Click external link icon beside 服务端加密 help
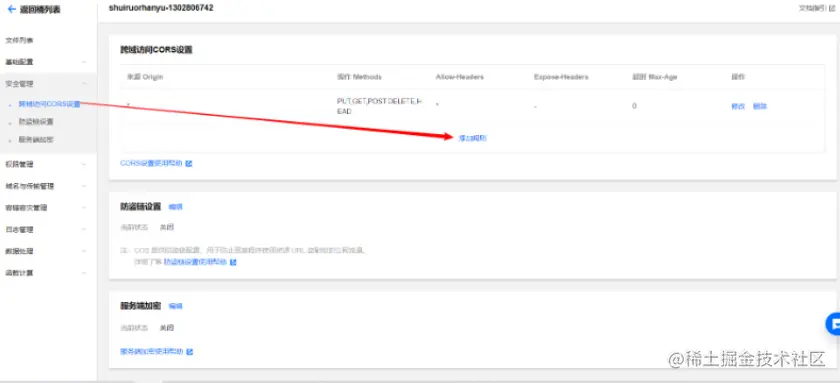Viewport: 840px width, 383px height. click(190, 352)
